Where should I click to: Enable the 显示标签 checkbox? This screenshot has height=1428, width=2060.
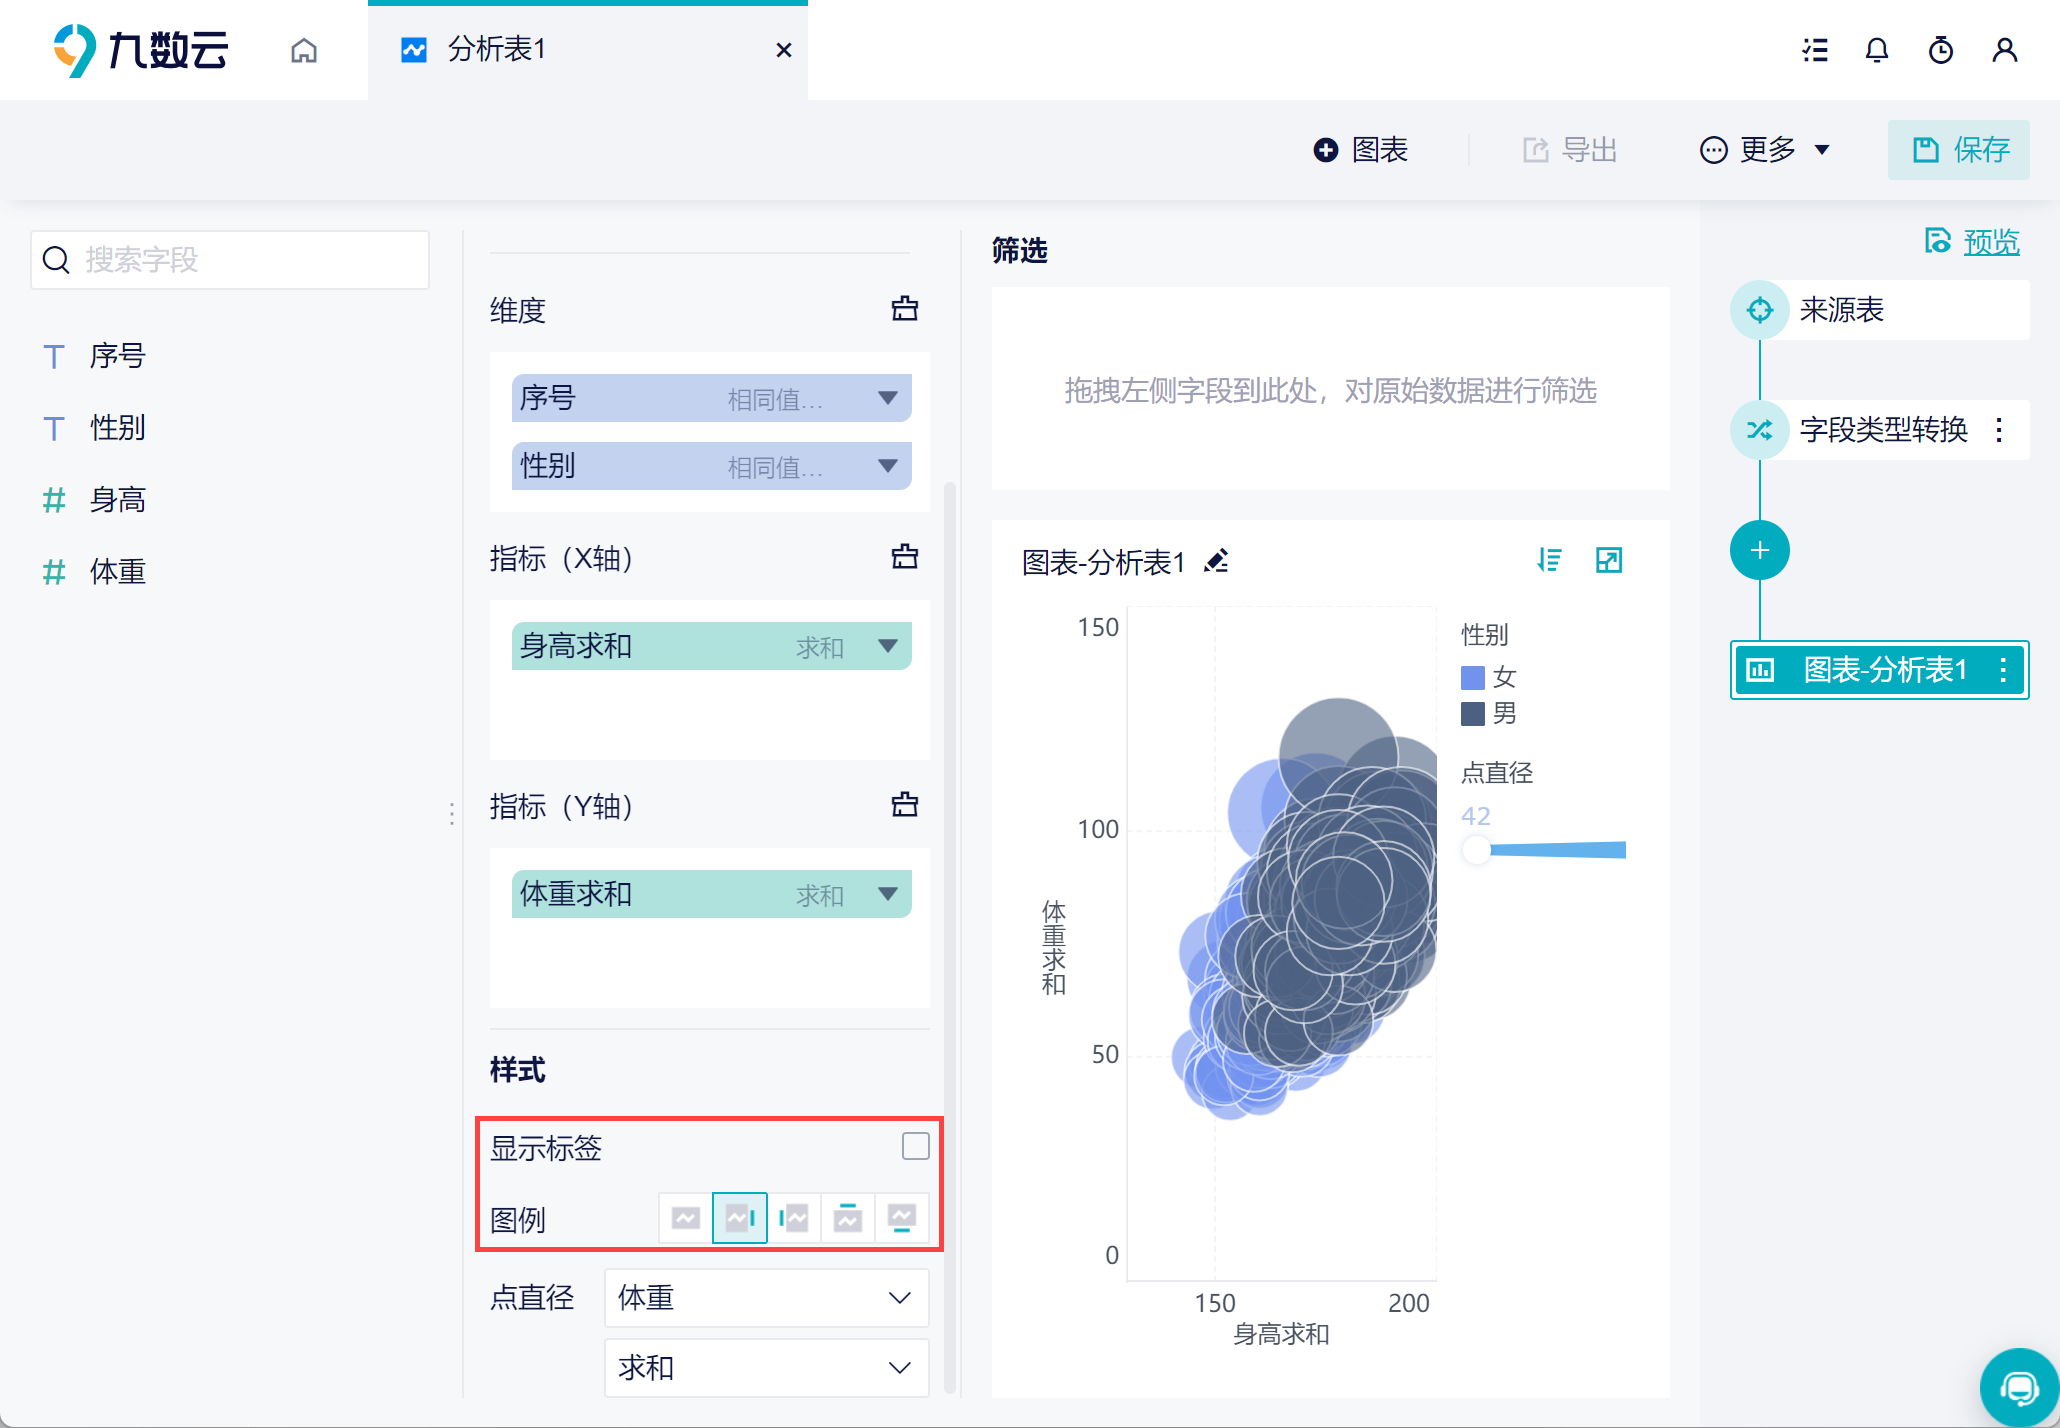[915, 1146]
